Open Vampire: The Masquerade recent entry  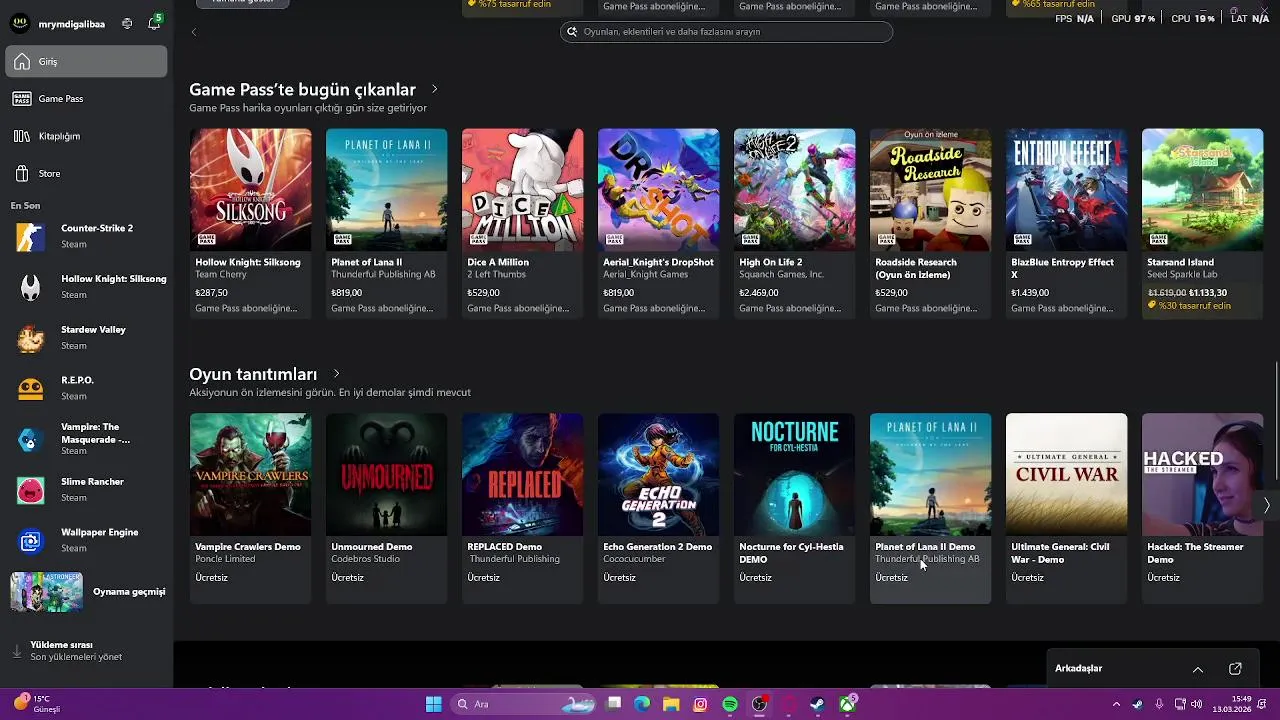(87, 439)
